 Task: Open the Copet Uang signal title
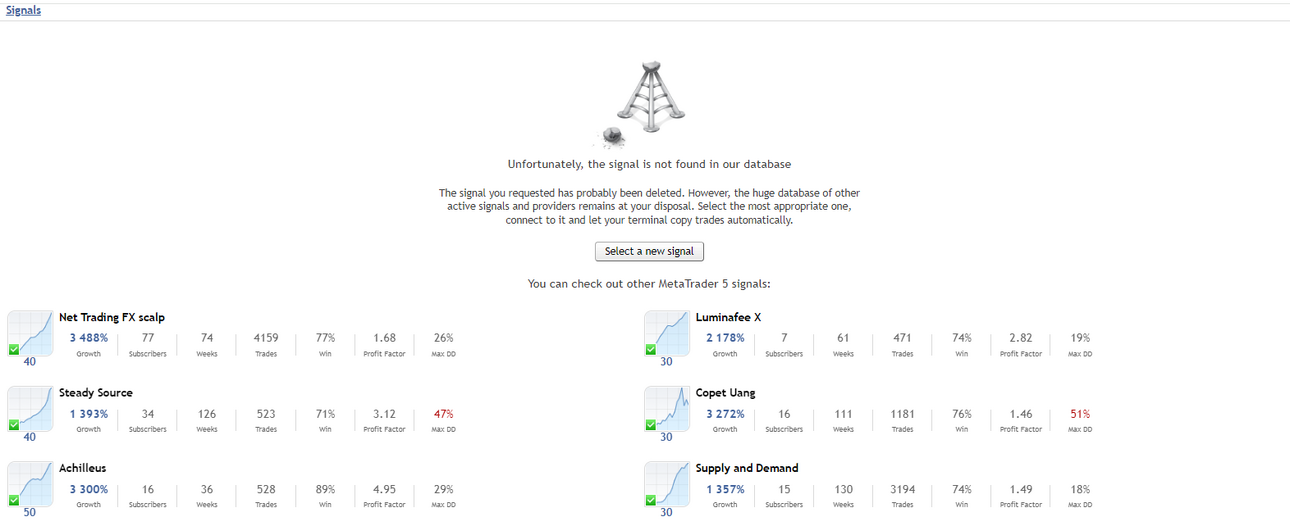726,393
